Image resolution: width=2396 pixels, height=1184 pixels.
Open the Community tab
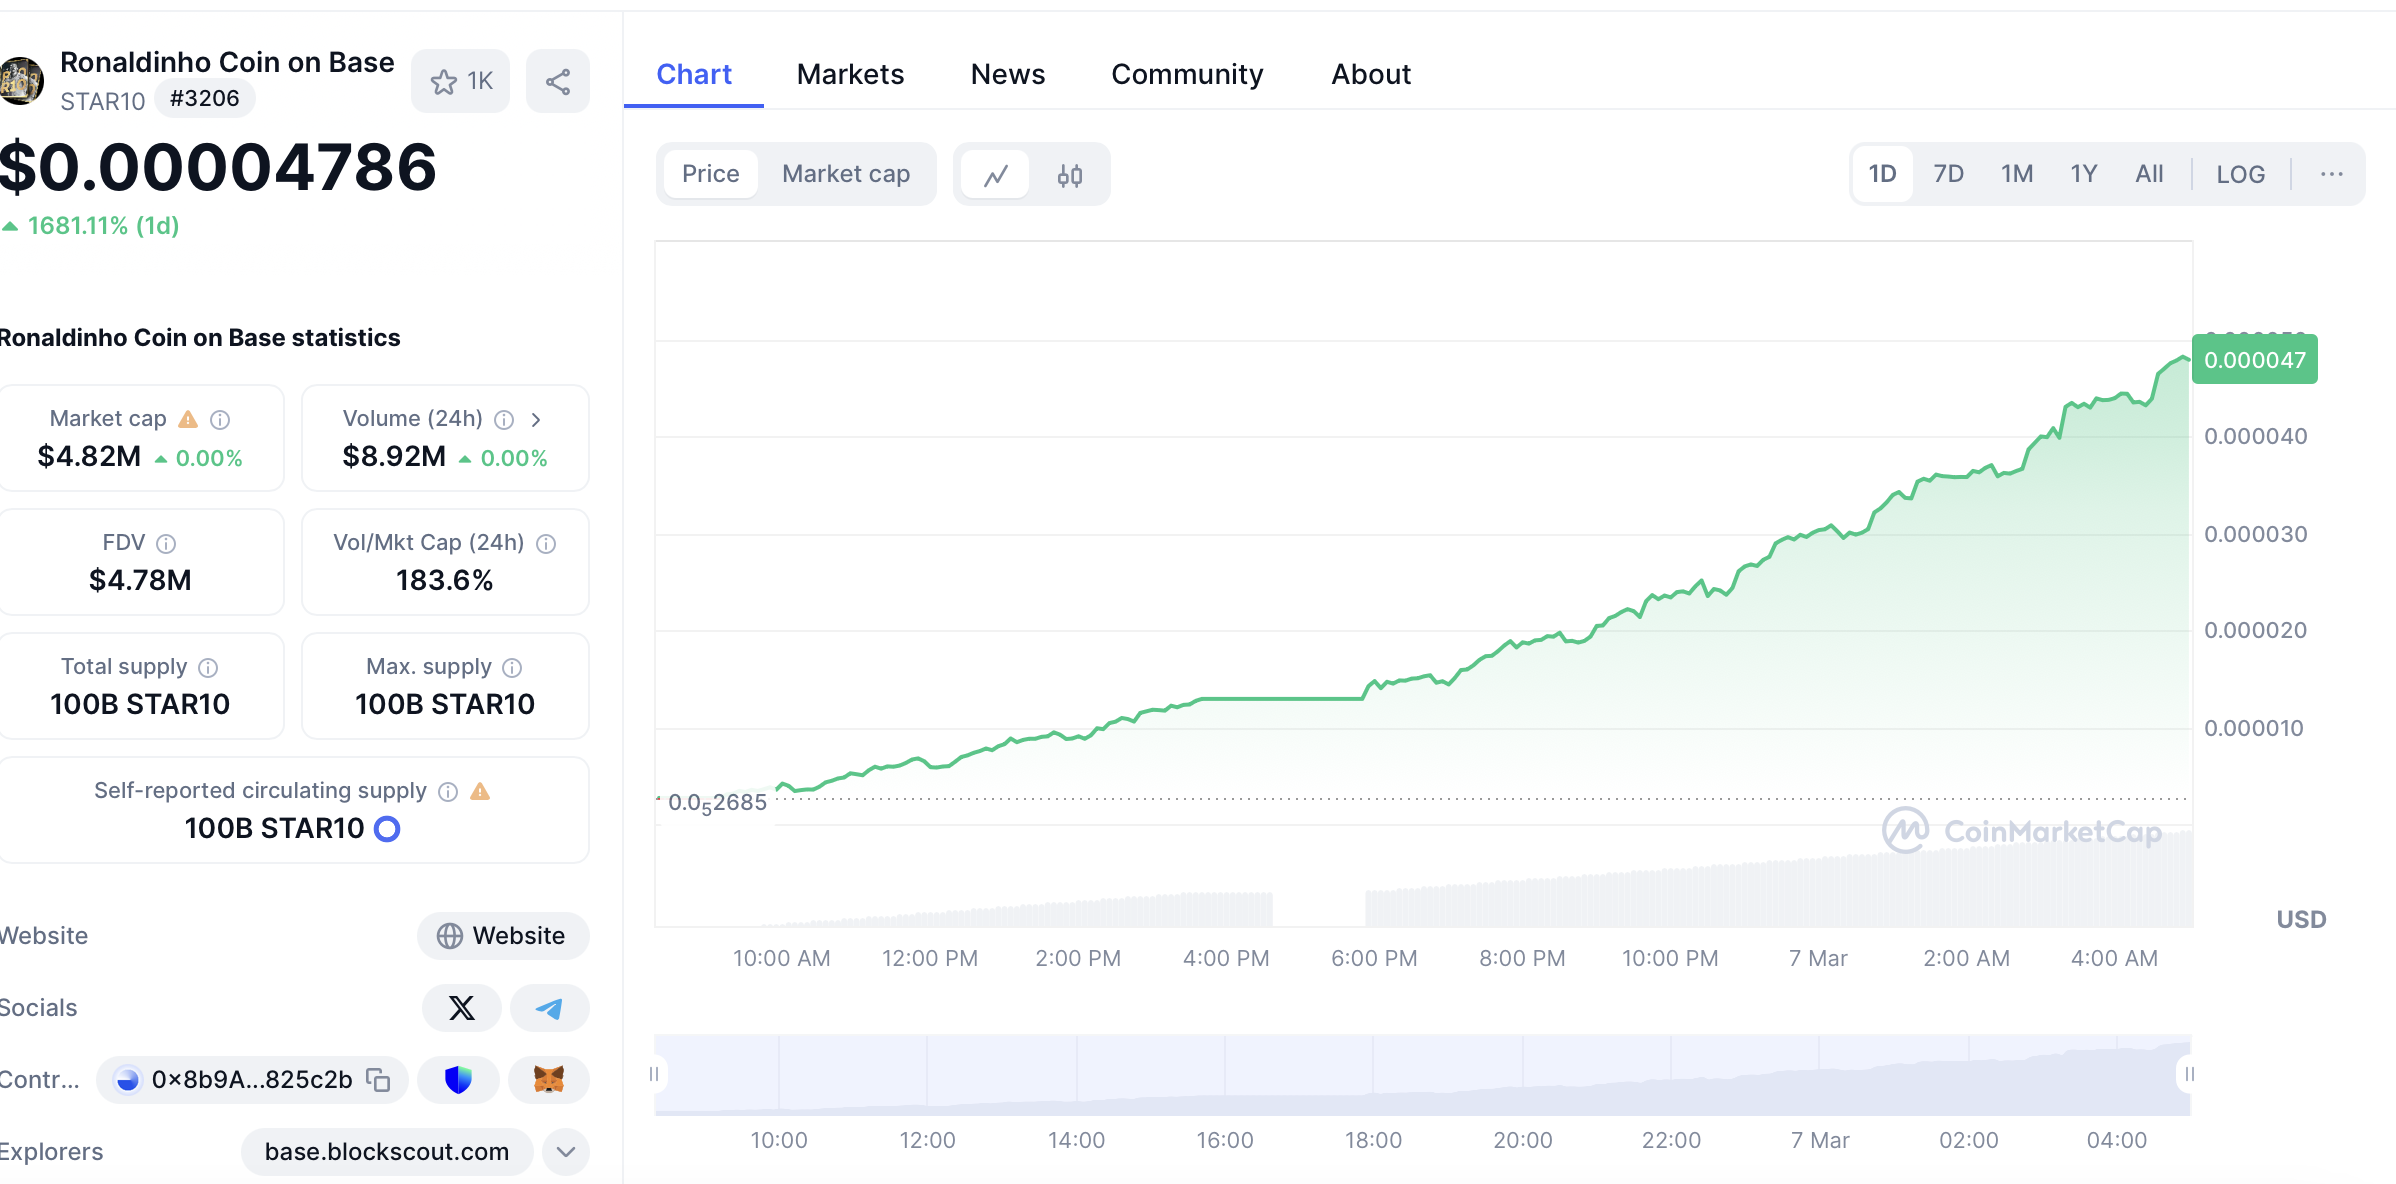coord(1187,74)
